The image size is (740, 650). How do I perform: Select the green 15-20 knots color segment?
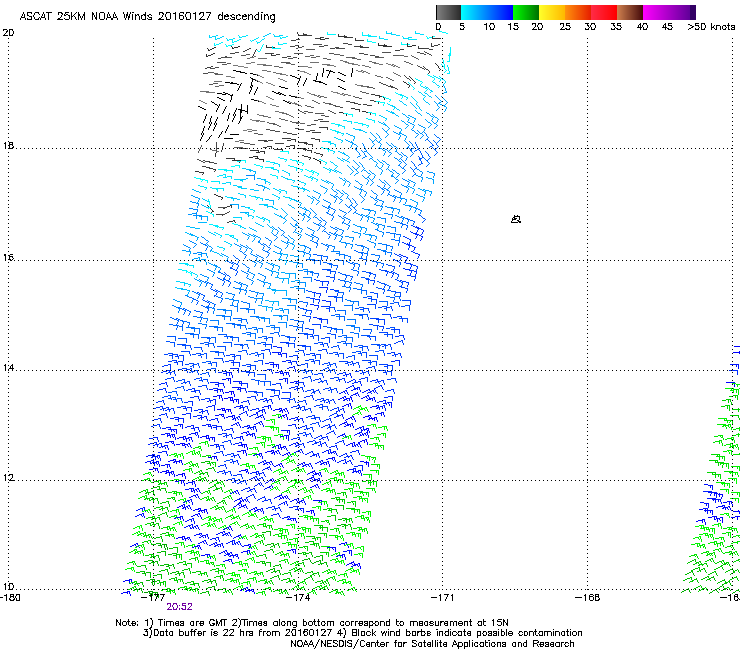526,12
